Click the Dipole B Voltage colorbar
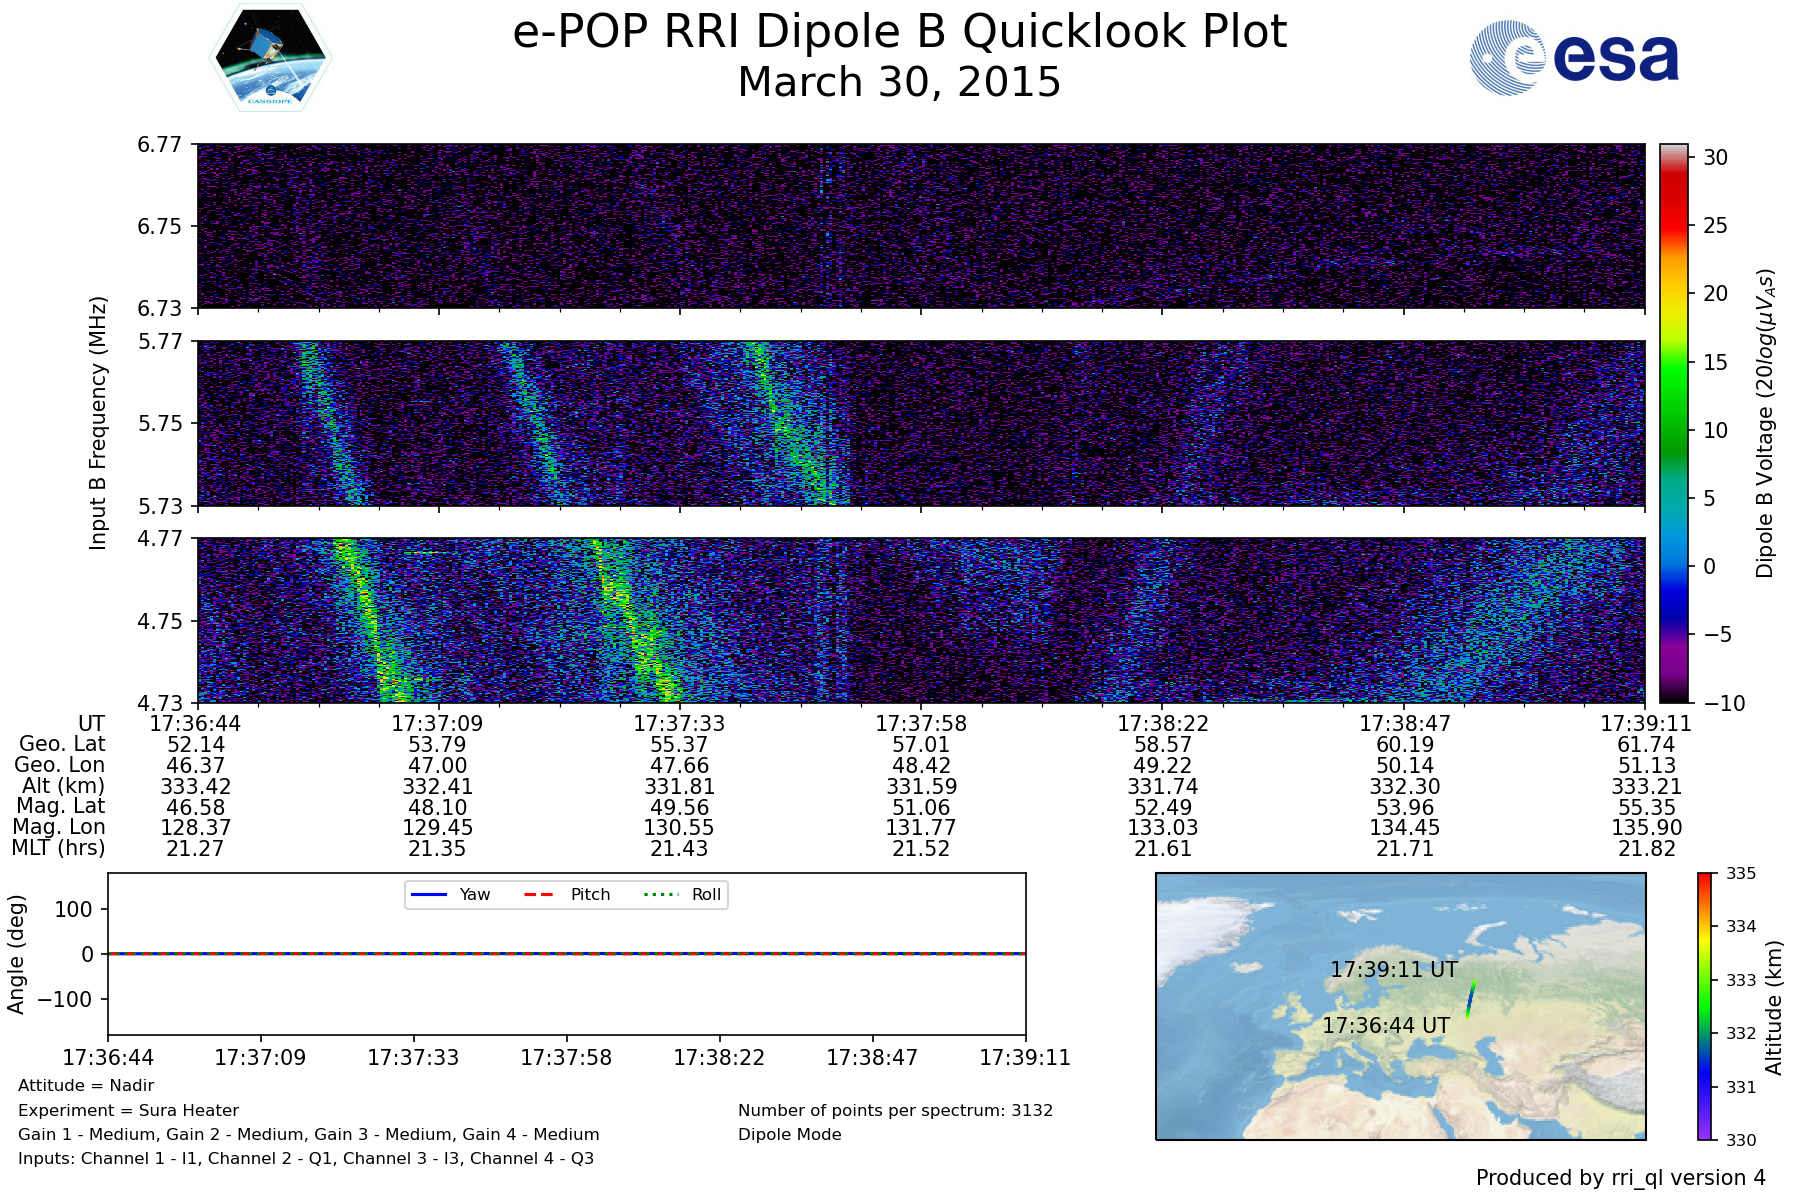Screen dimensions: 1800x1200 tap(1673, 423)
